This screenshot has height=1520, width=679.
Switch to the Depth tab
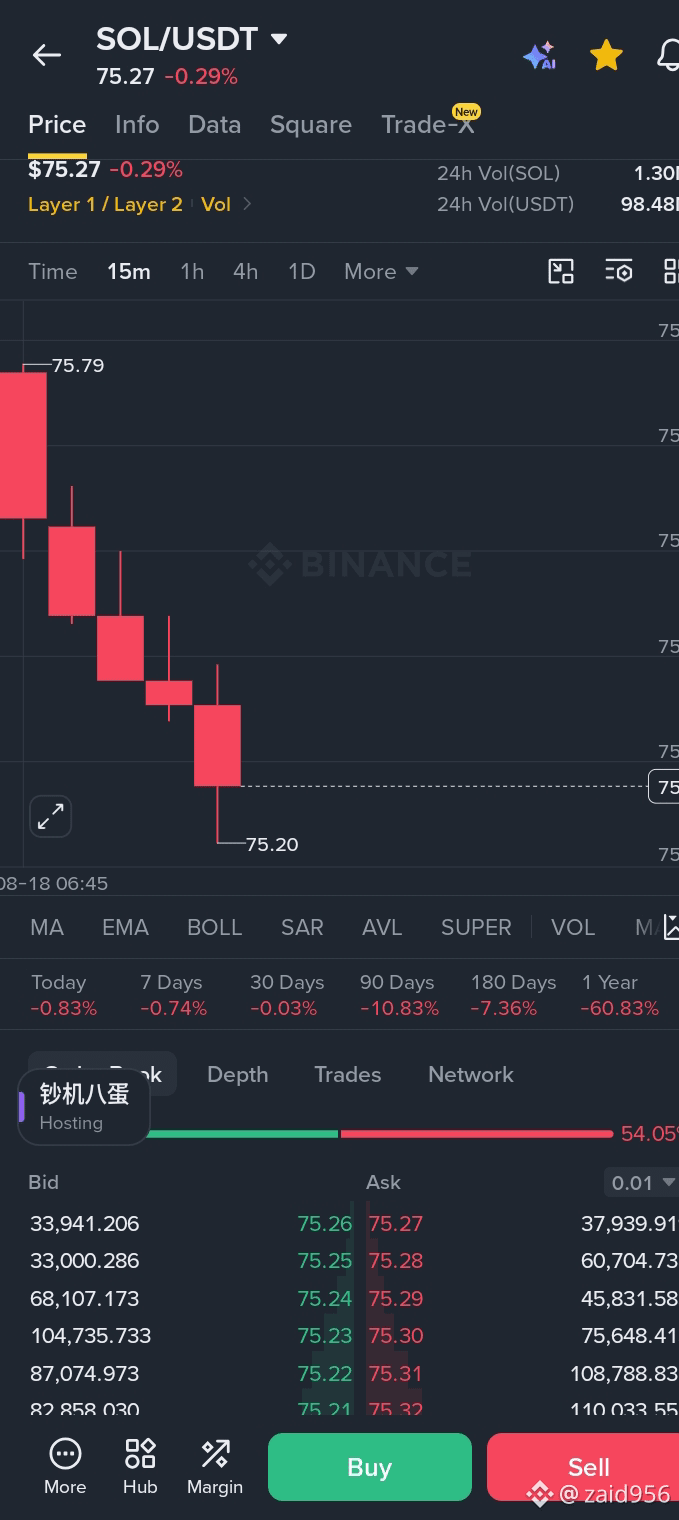237,1074
